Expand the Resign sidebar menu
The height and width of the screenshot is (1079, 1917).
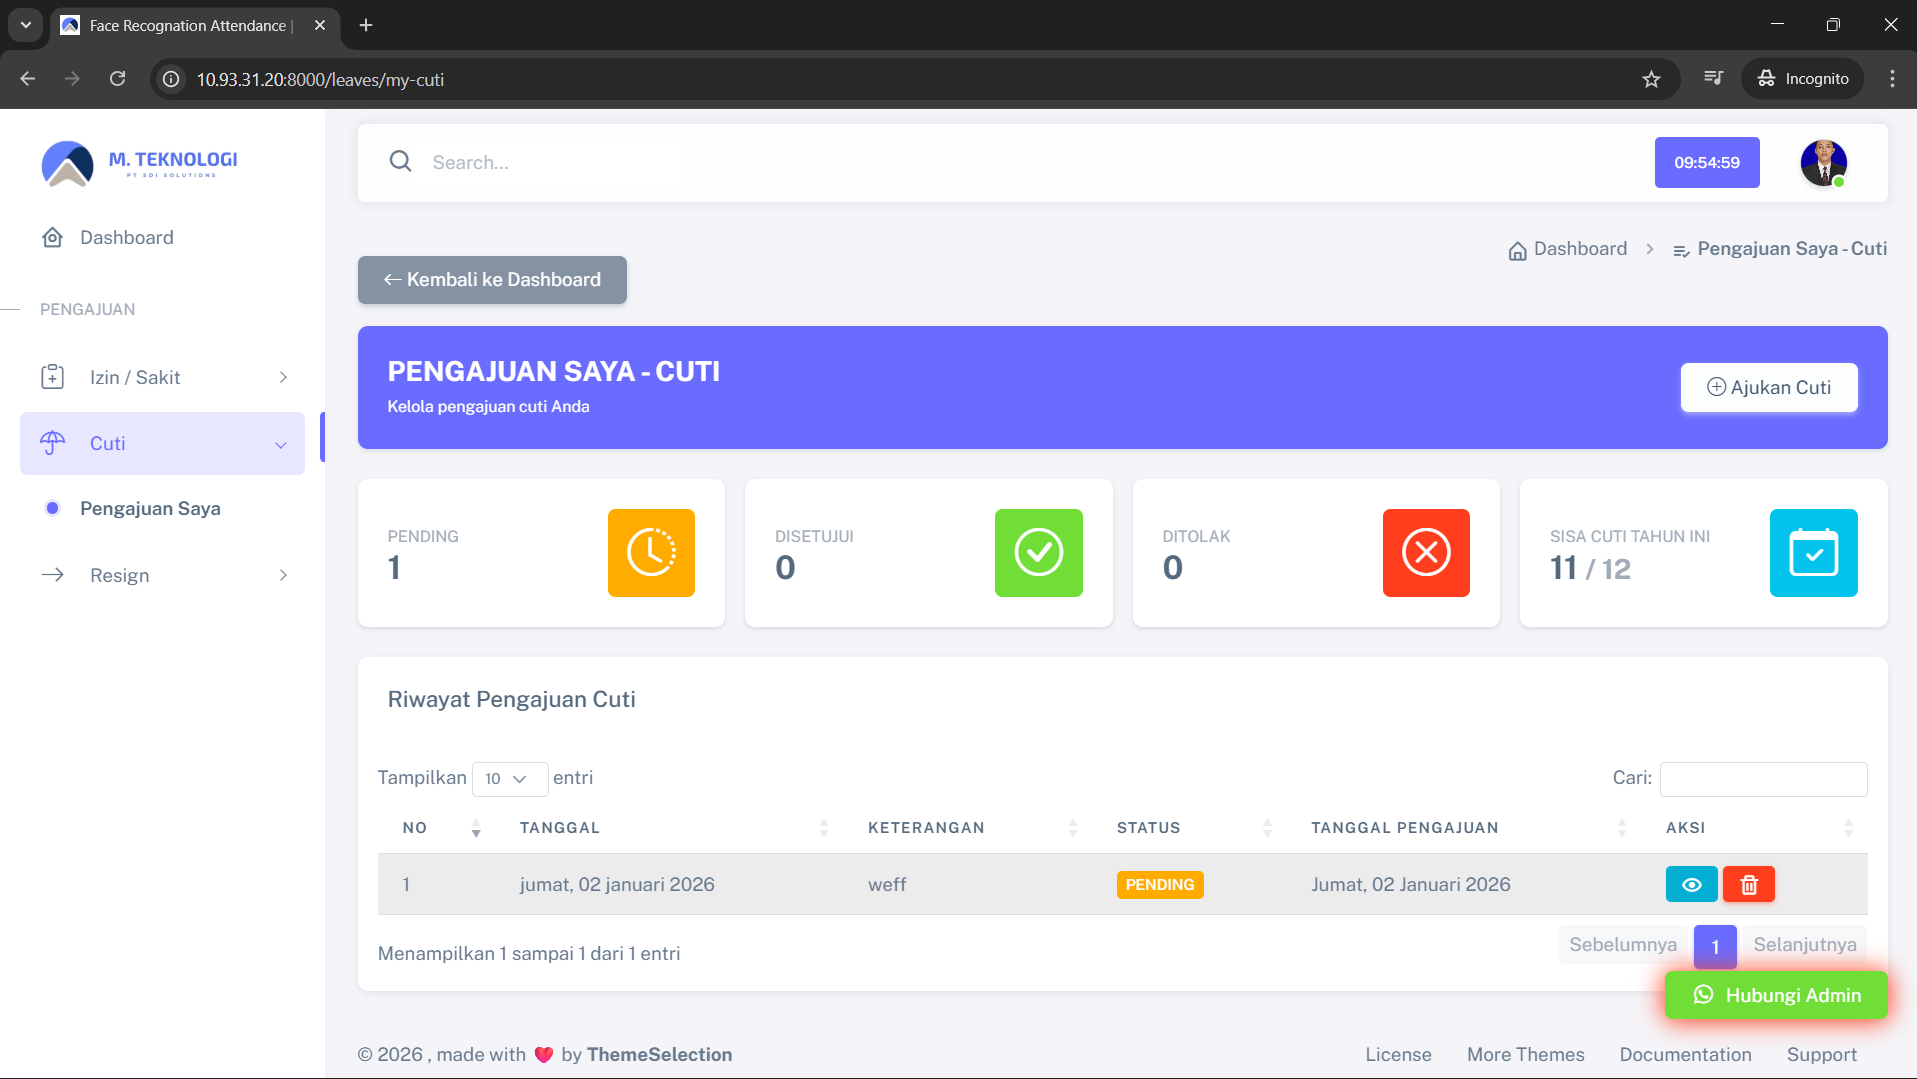tap(162, 575)
